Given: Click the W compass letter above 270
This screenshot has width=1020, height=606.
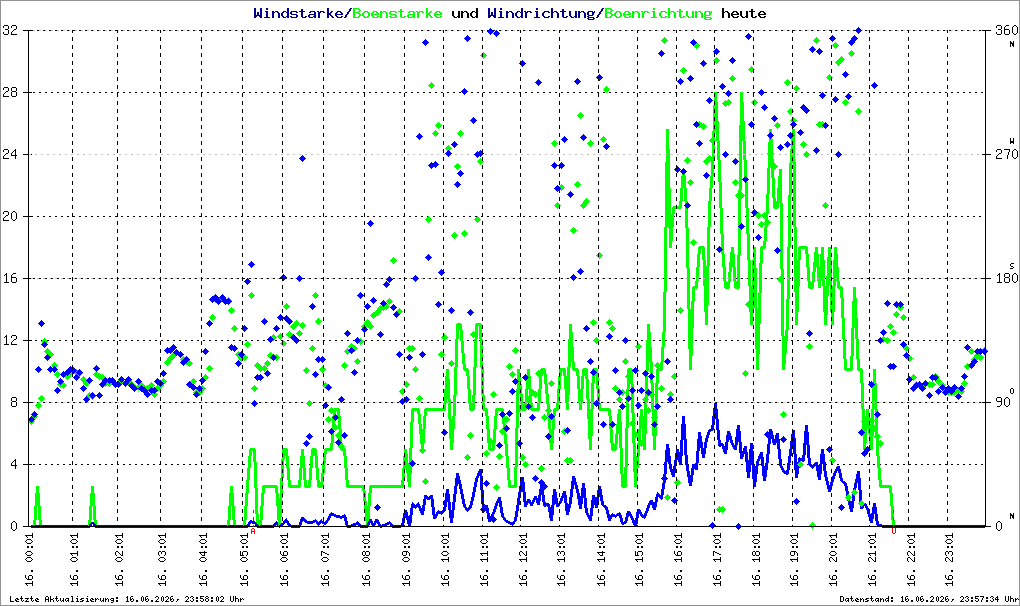Looking at the screenshot, I should coord(1012,141).
